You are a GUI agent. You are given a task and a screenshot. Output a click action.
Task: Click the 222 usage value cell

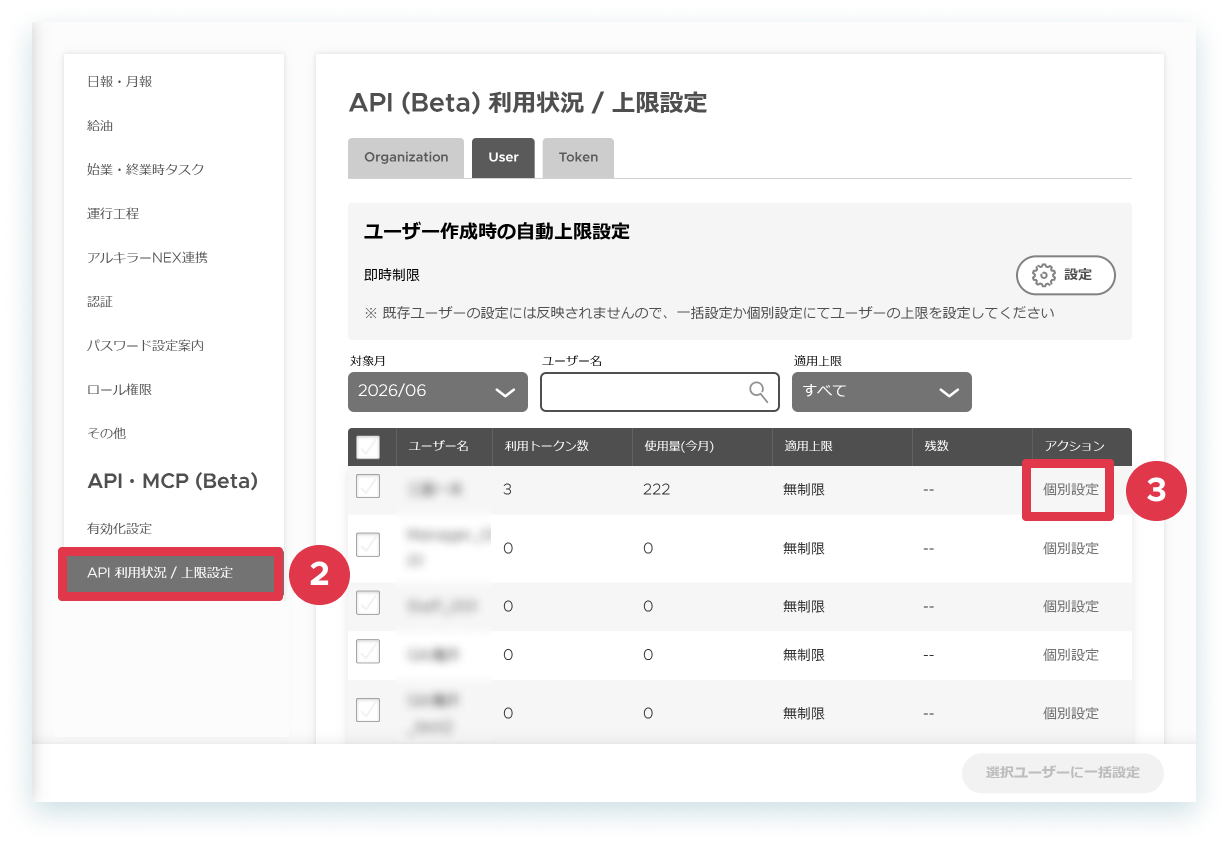point(656,490)
